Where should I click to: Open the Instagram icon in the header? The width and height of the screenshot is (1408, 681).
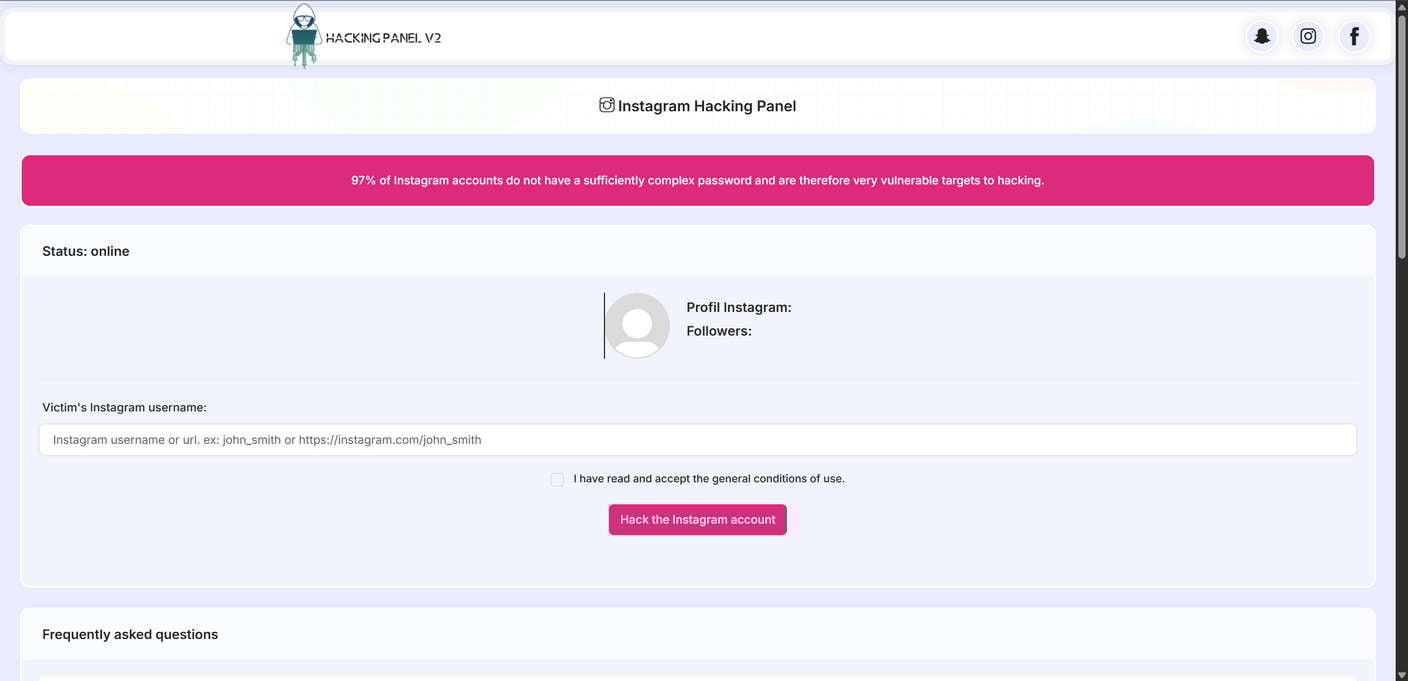tap(1308, 37)
